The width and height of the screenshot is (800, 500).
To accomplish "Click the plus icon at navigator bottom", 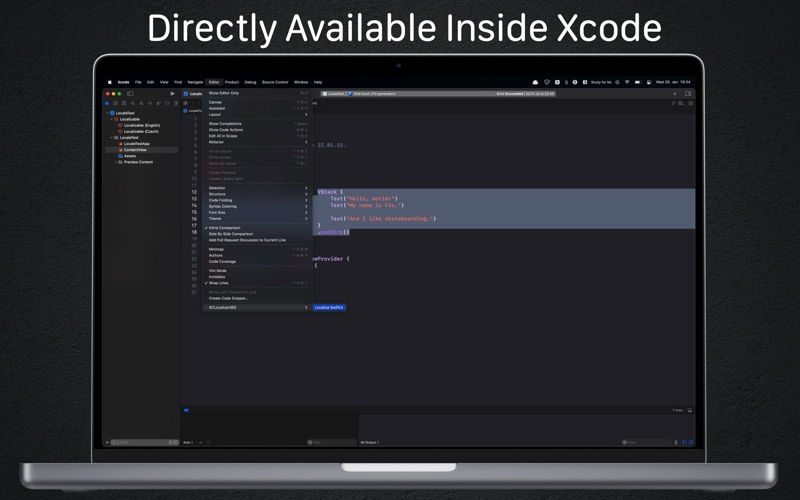I will [x=107, y=442].
